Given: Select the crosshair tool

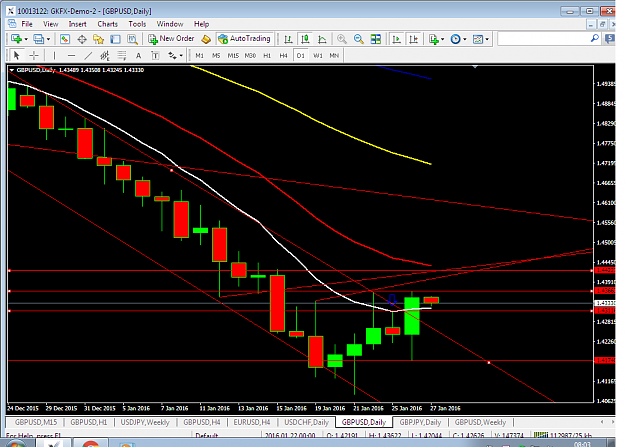Looking at the screenshot, I should (x=34, y=55).
